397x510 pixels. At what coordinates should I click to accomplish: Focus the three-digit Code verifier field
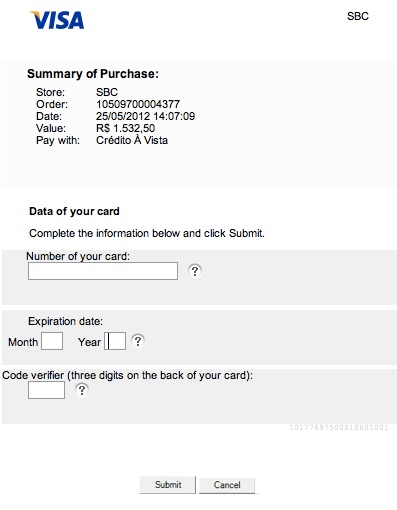click(x=46, y=390)
